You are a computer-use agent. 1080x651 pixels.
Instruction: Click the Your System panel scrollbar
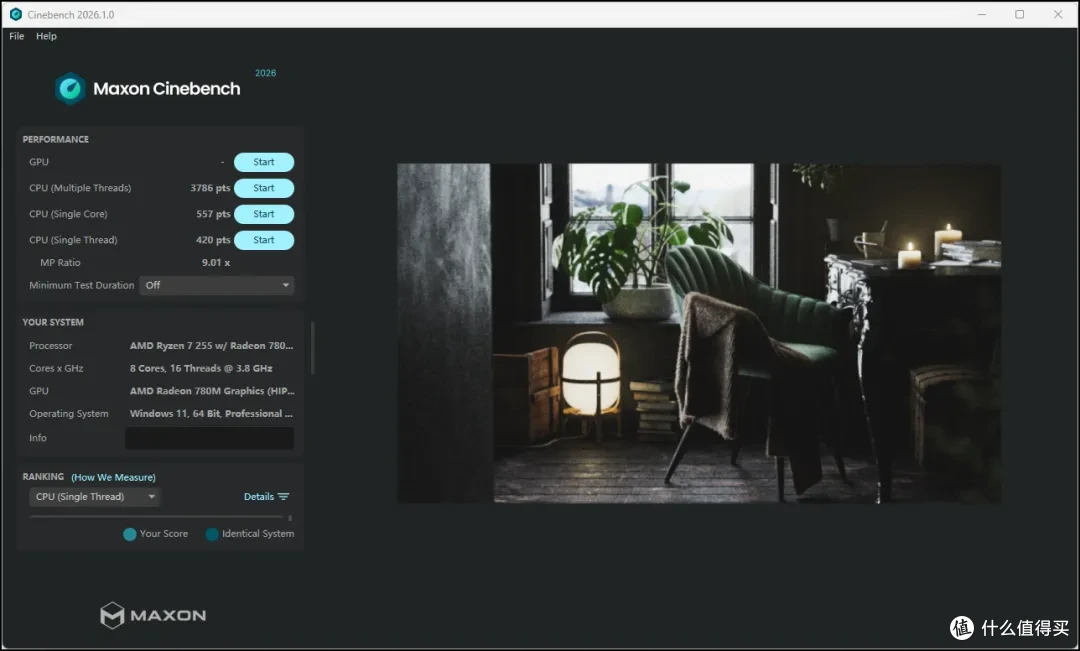(x=313, y=348)
